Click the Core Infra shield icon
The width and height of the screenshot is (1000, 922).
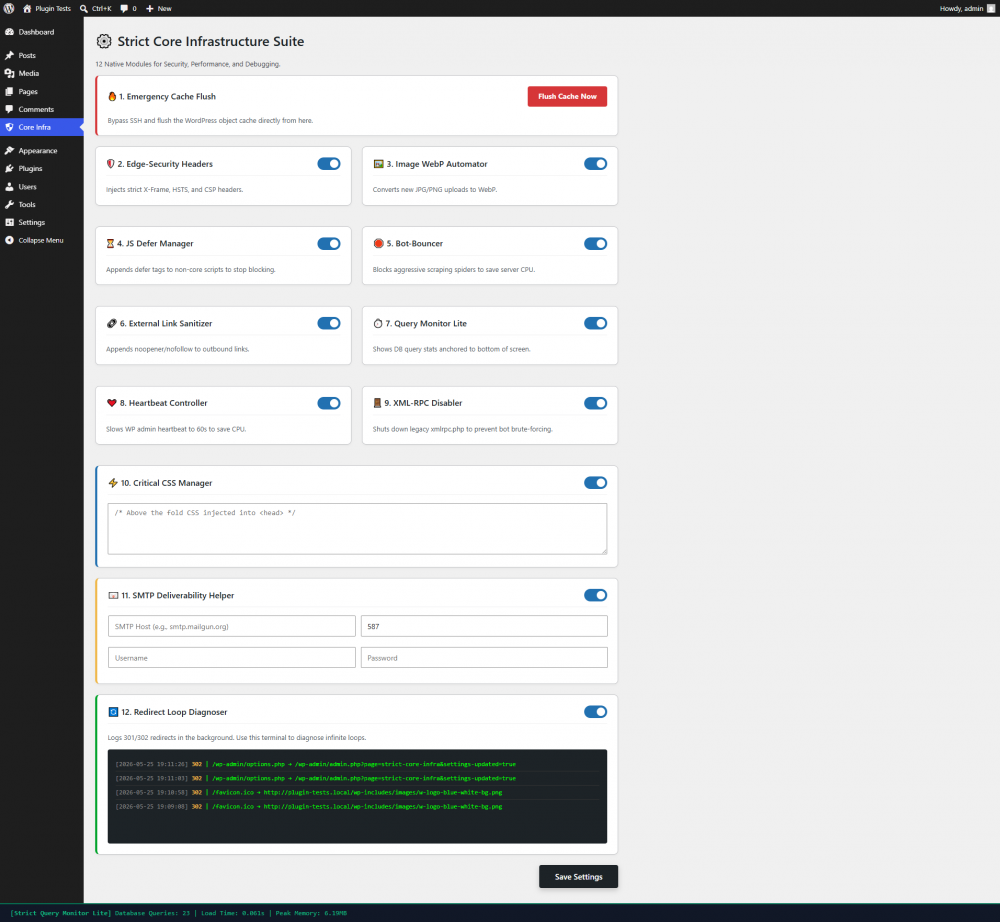tap(10, 127)
